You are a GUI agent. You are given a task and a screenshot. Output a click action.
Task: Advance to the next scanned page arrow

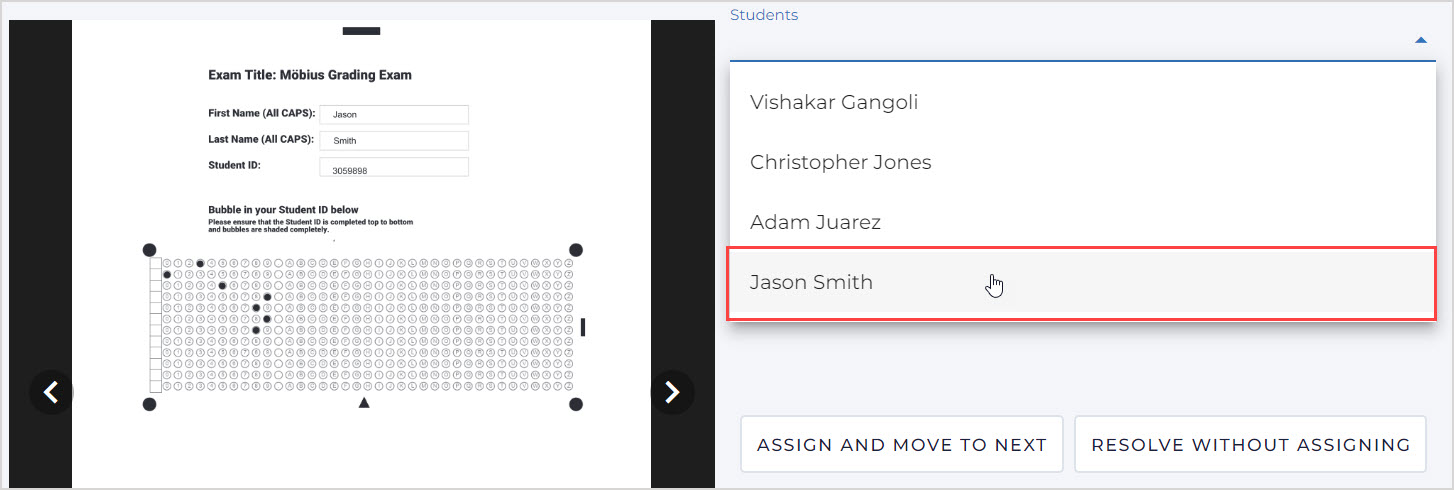coord(672,392)
